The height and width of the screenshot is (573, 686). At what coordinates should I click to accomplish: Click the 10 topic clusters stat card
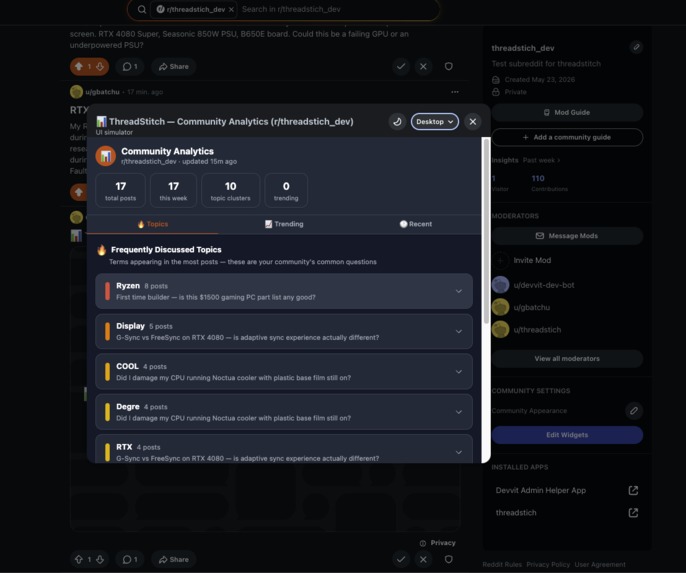tap(231, 190)
